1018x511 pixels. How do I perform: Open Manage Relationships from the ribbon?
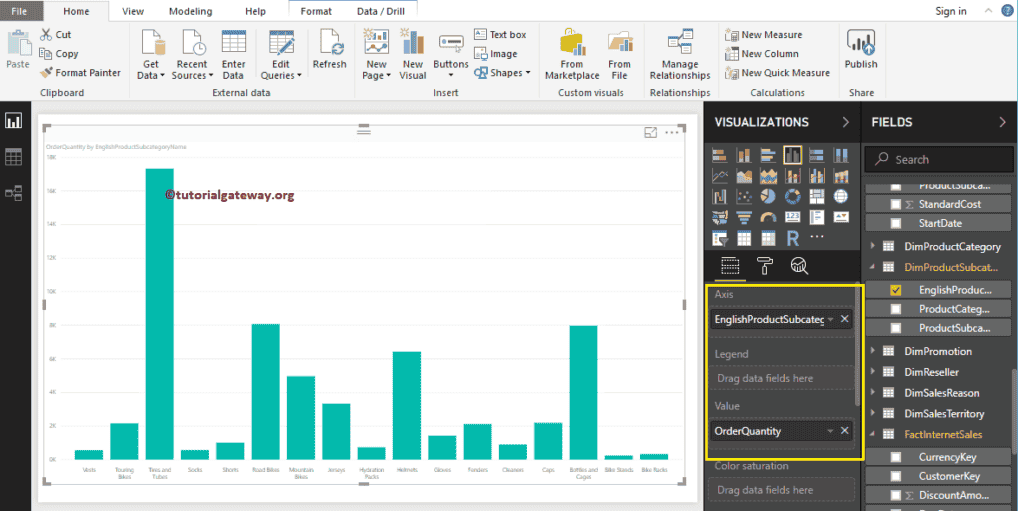(679, 55)
